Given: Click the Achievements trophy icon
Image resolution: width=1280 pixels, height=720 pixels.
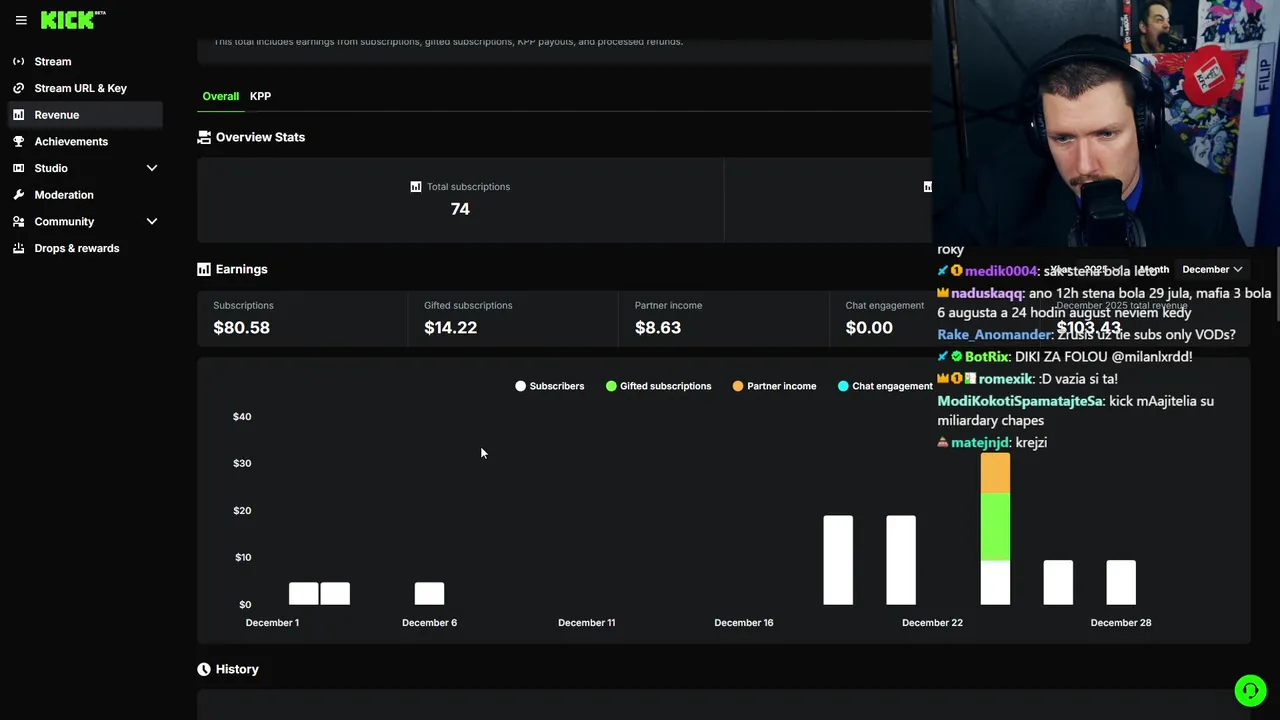Looking at the screenshot, I should 18,142.
